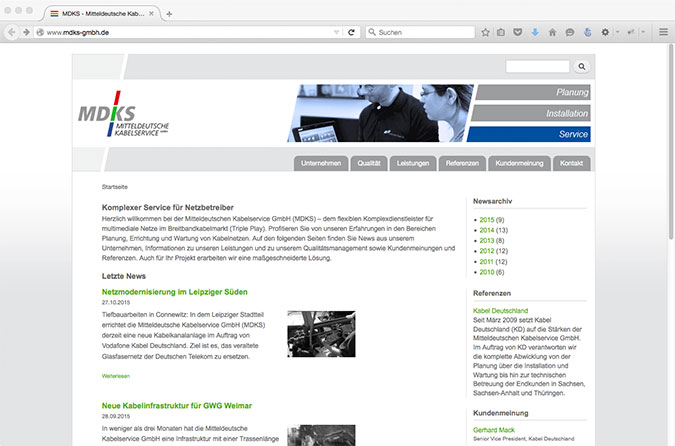Reload the current page
Viewport: 675px width, 446px height.
point(351,32)
